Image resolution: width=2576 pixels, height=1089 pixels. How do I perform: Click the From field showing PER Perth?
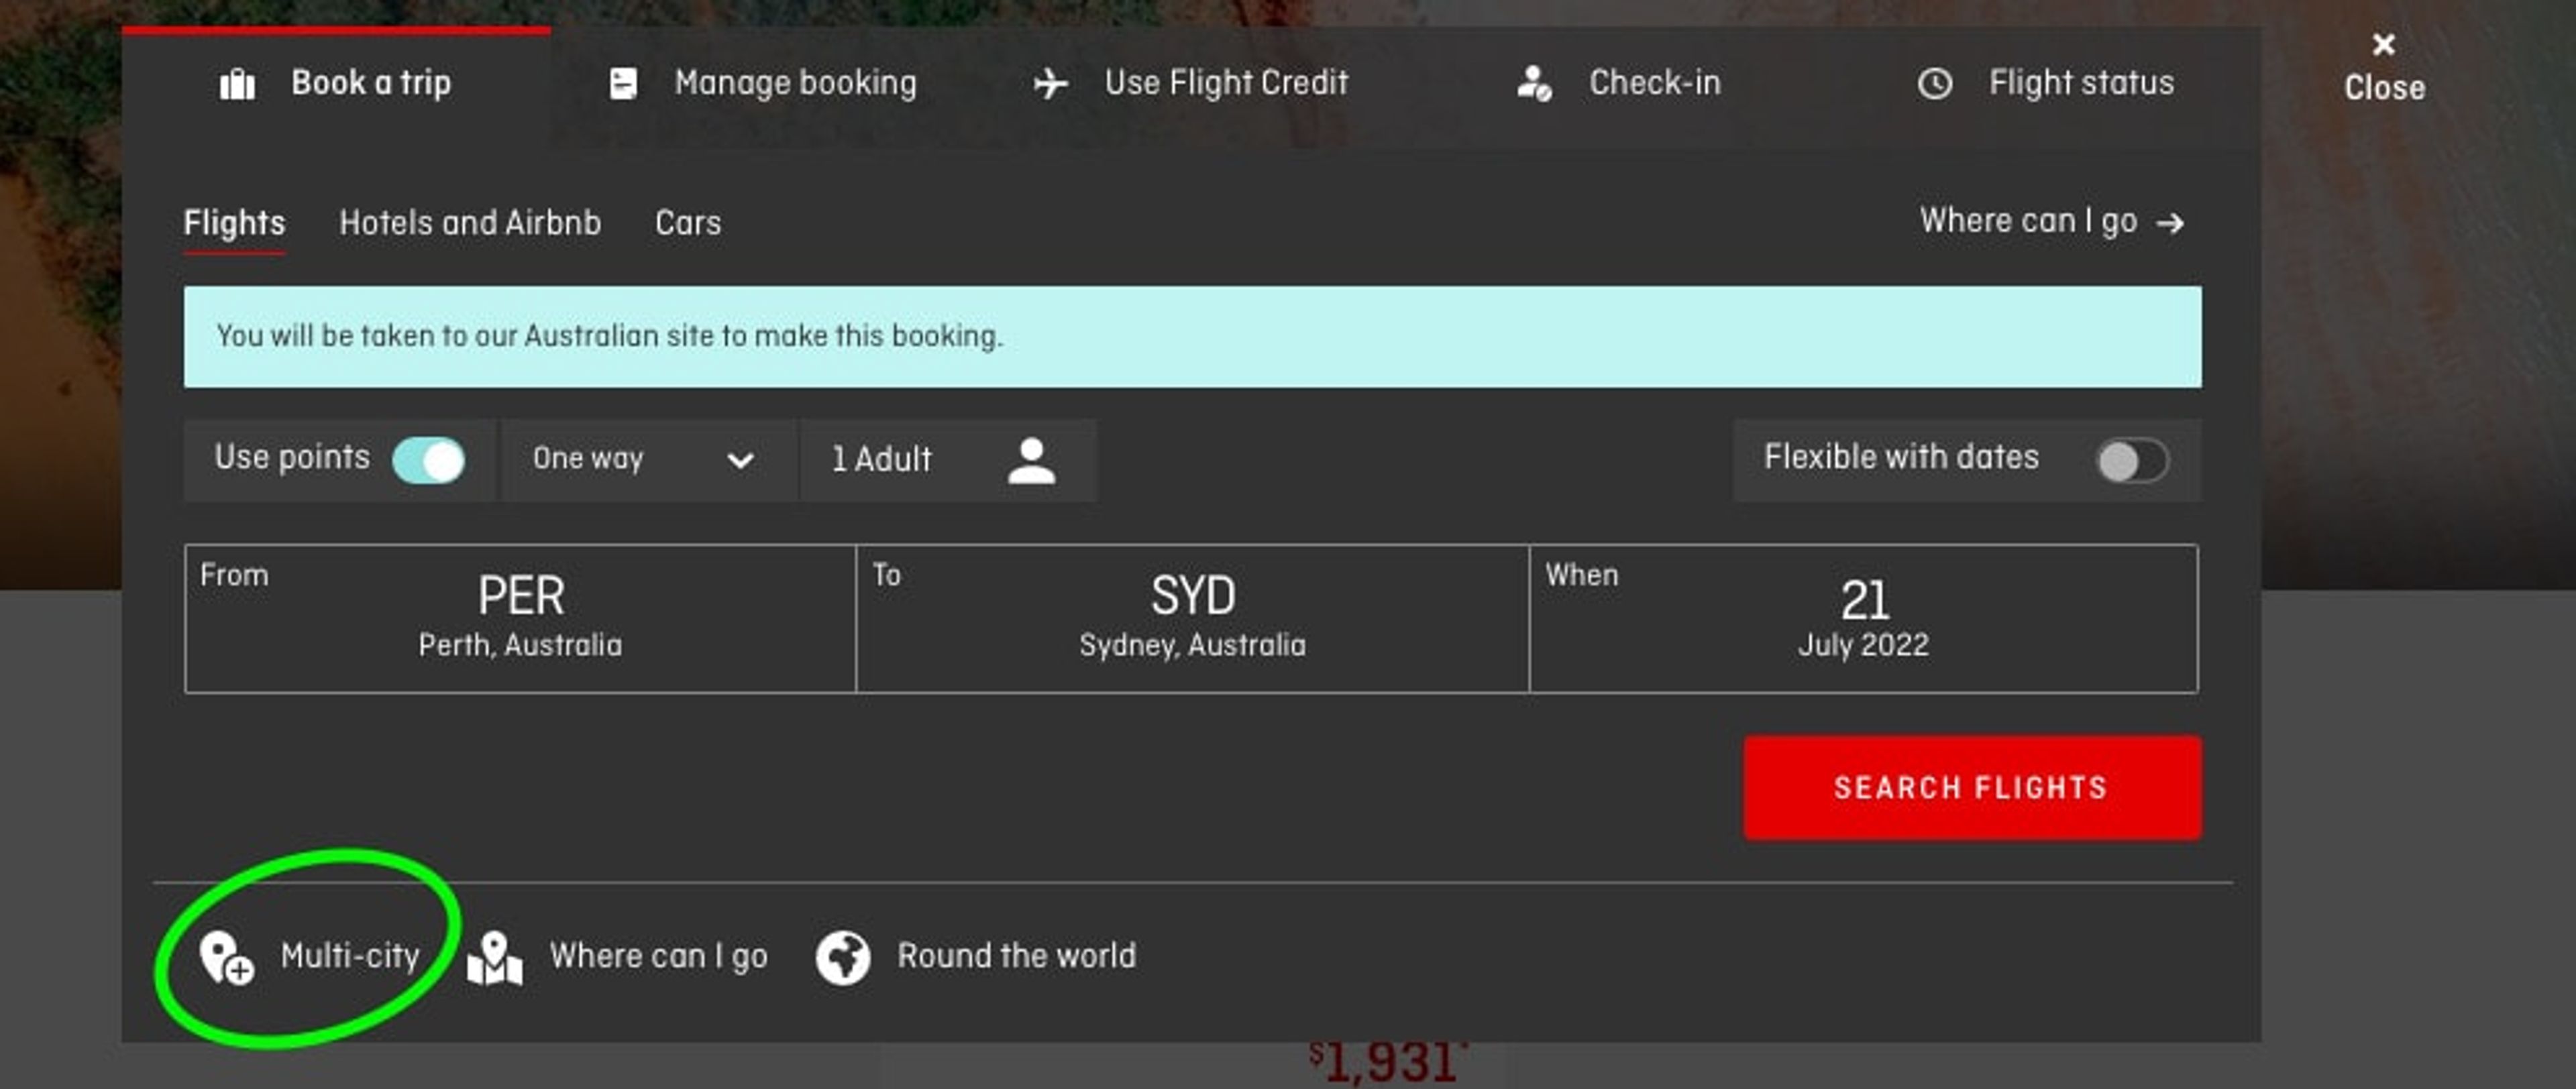pos(520,619)
